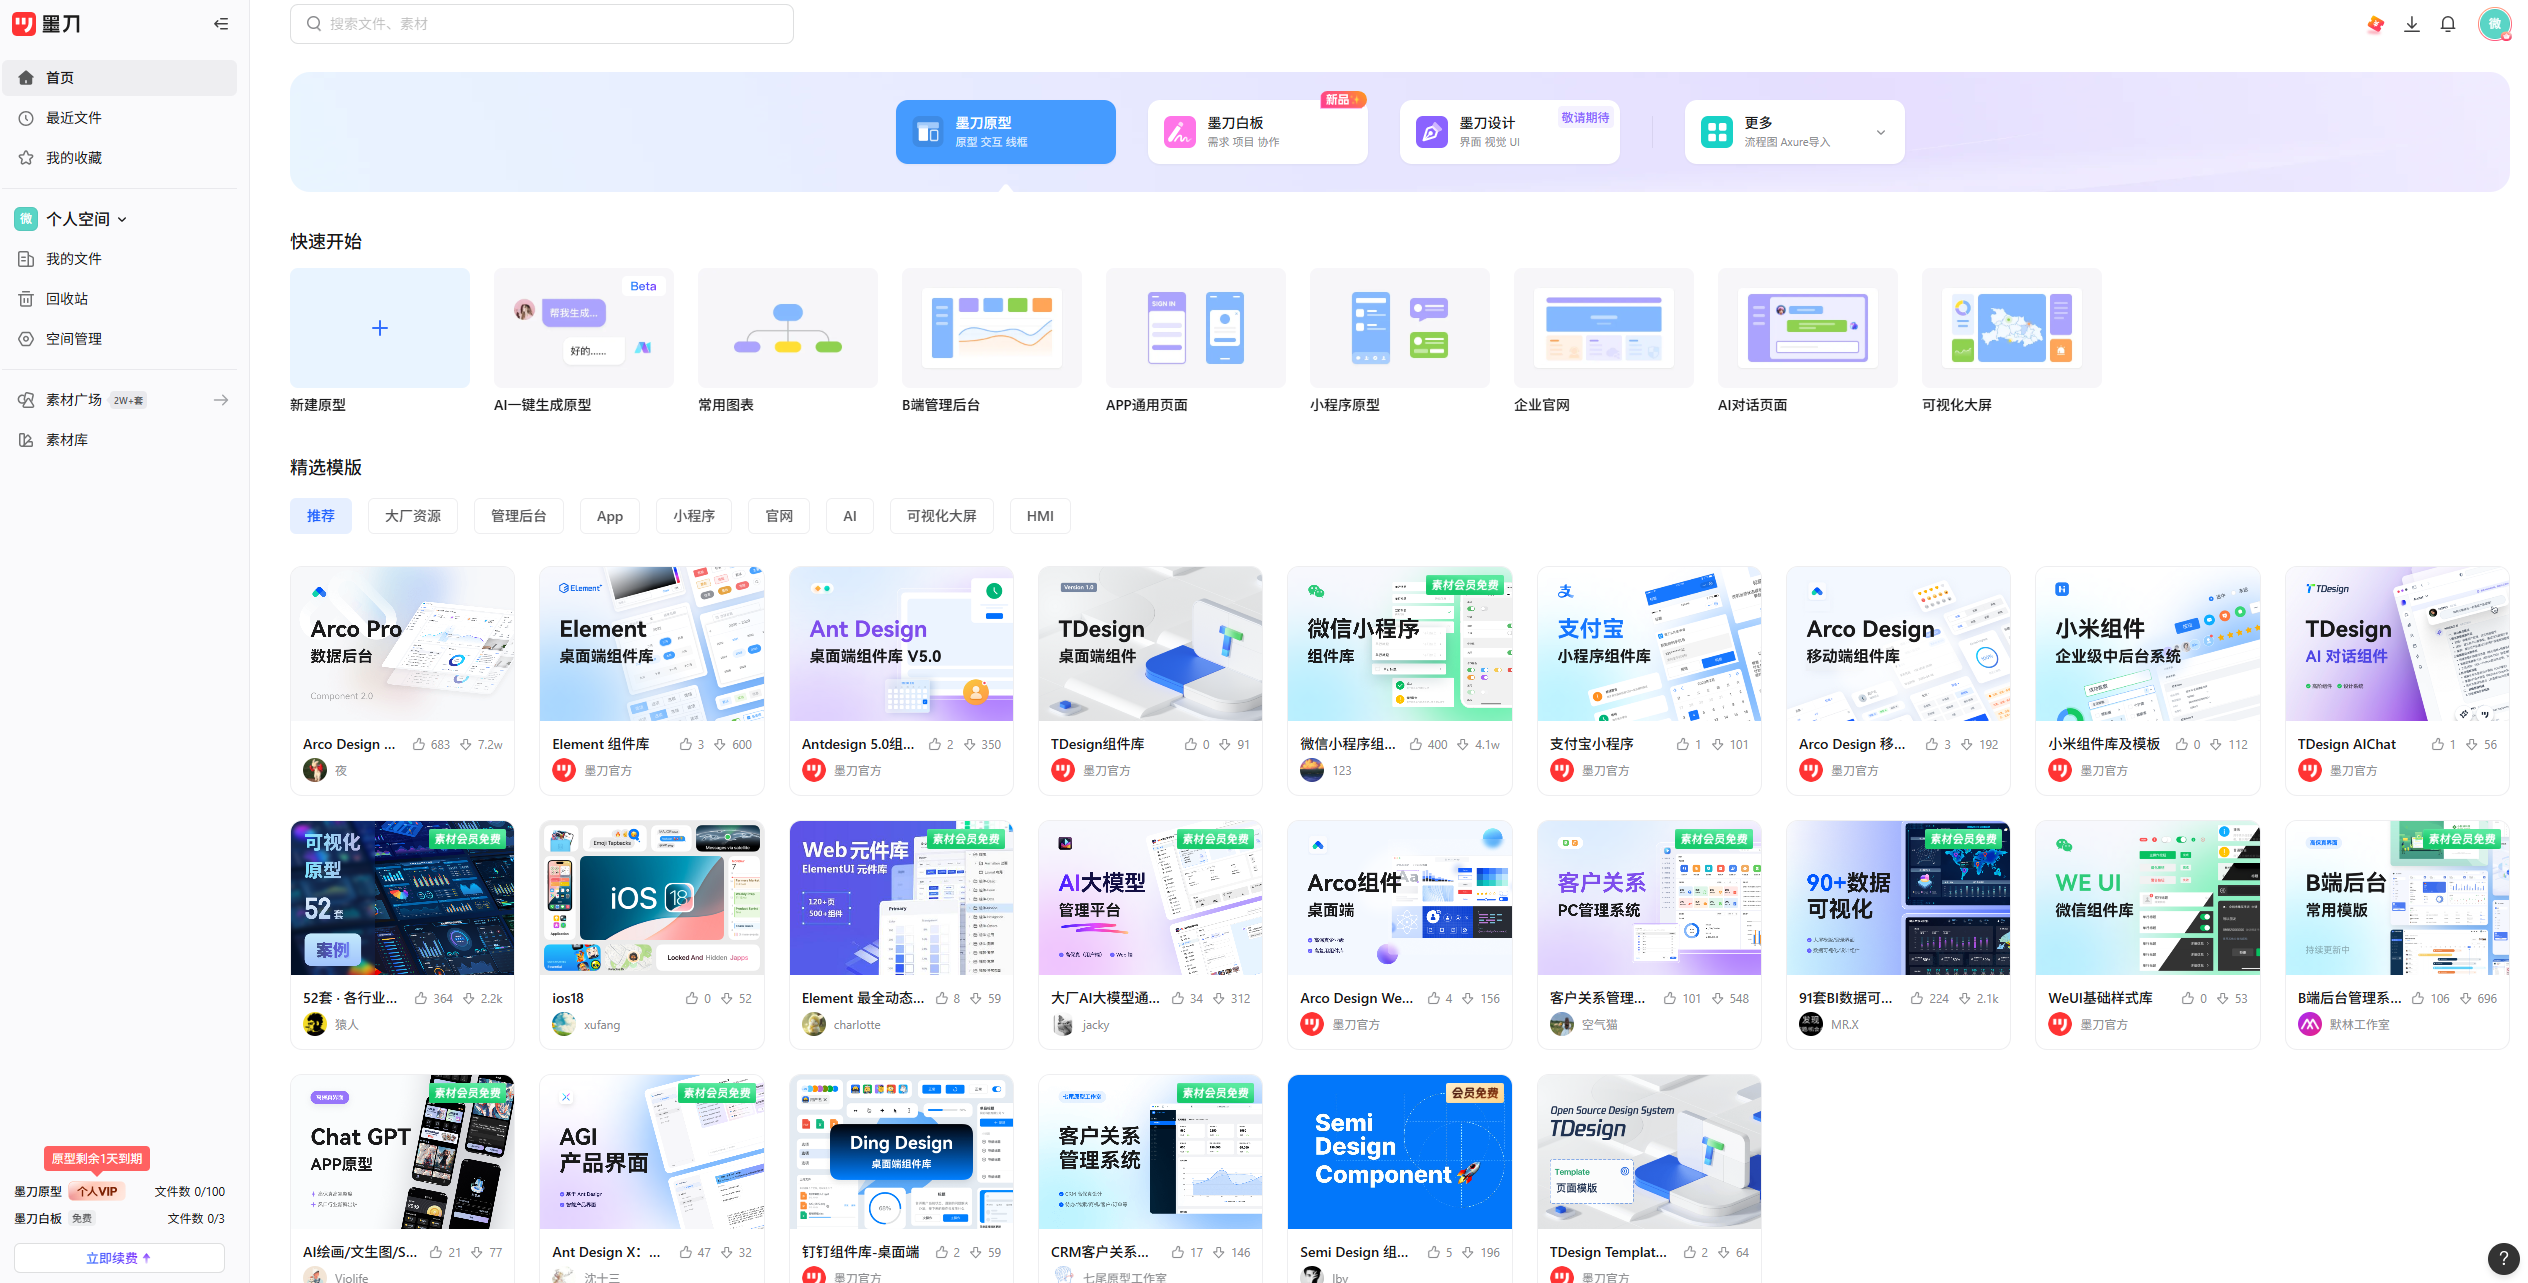Select the 墨刀原型 product card
Screen dimensions: 2528x1283
point(1005,132)
